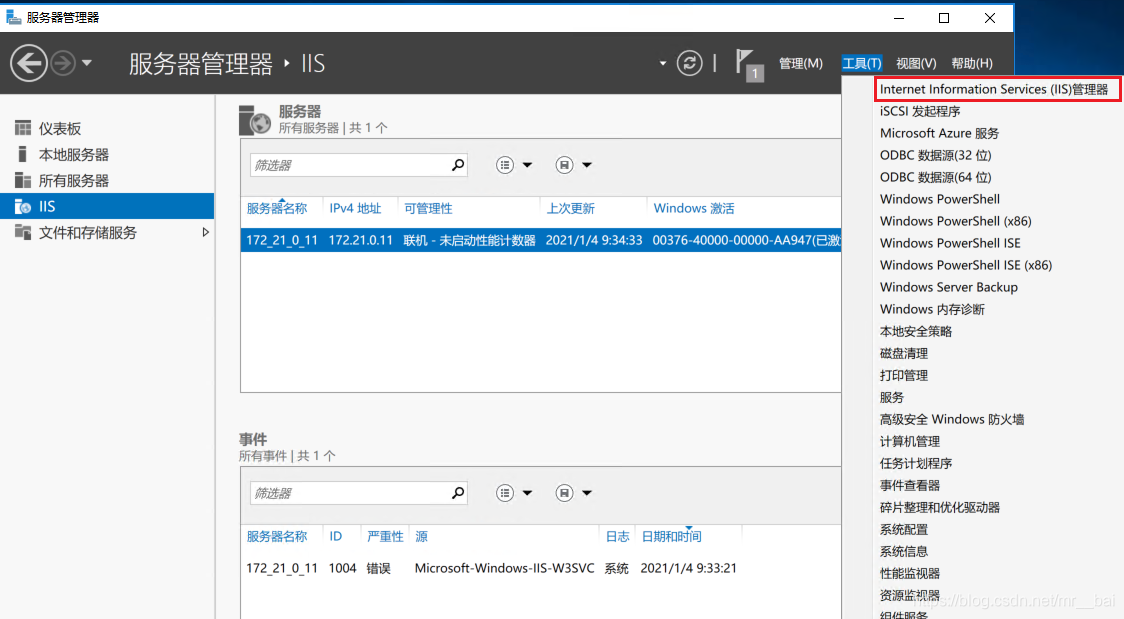Open 服务 from tools menu

coord(891,398)
